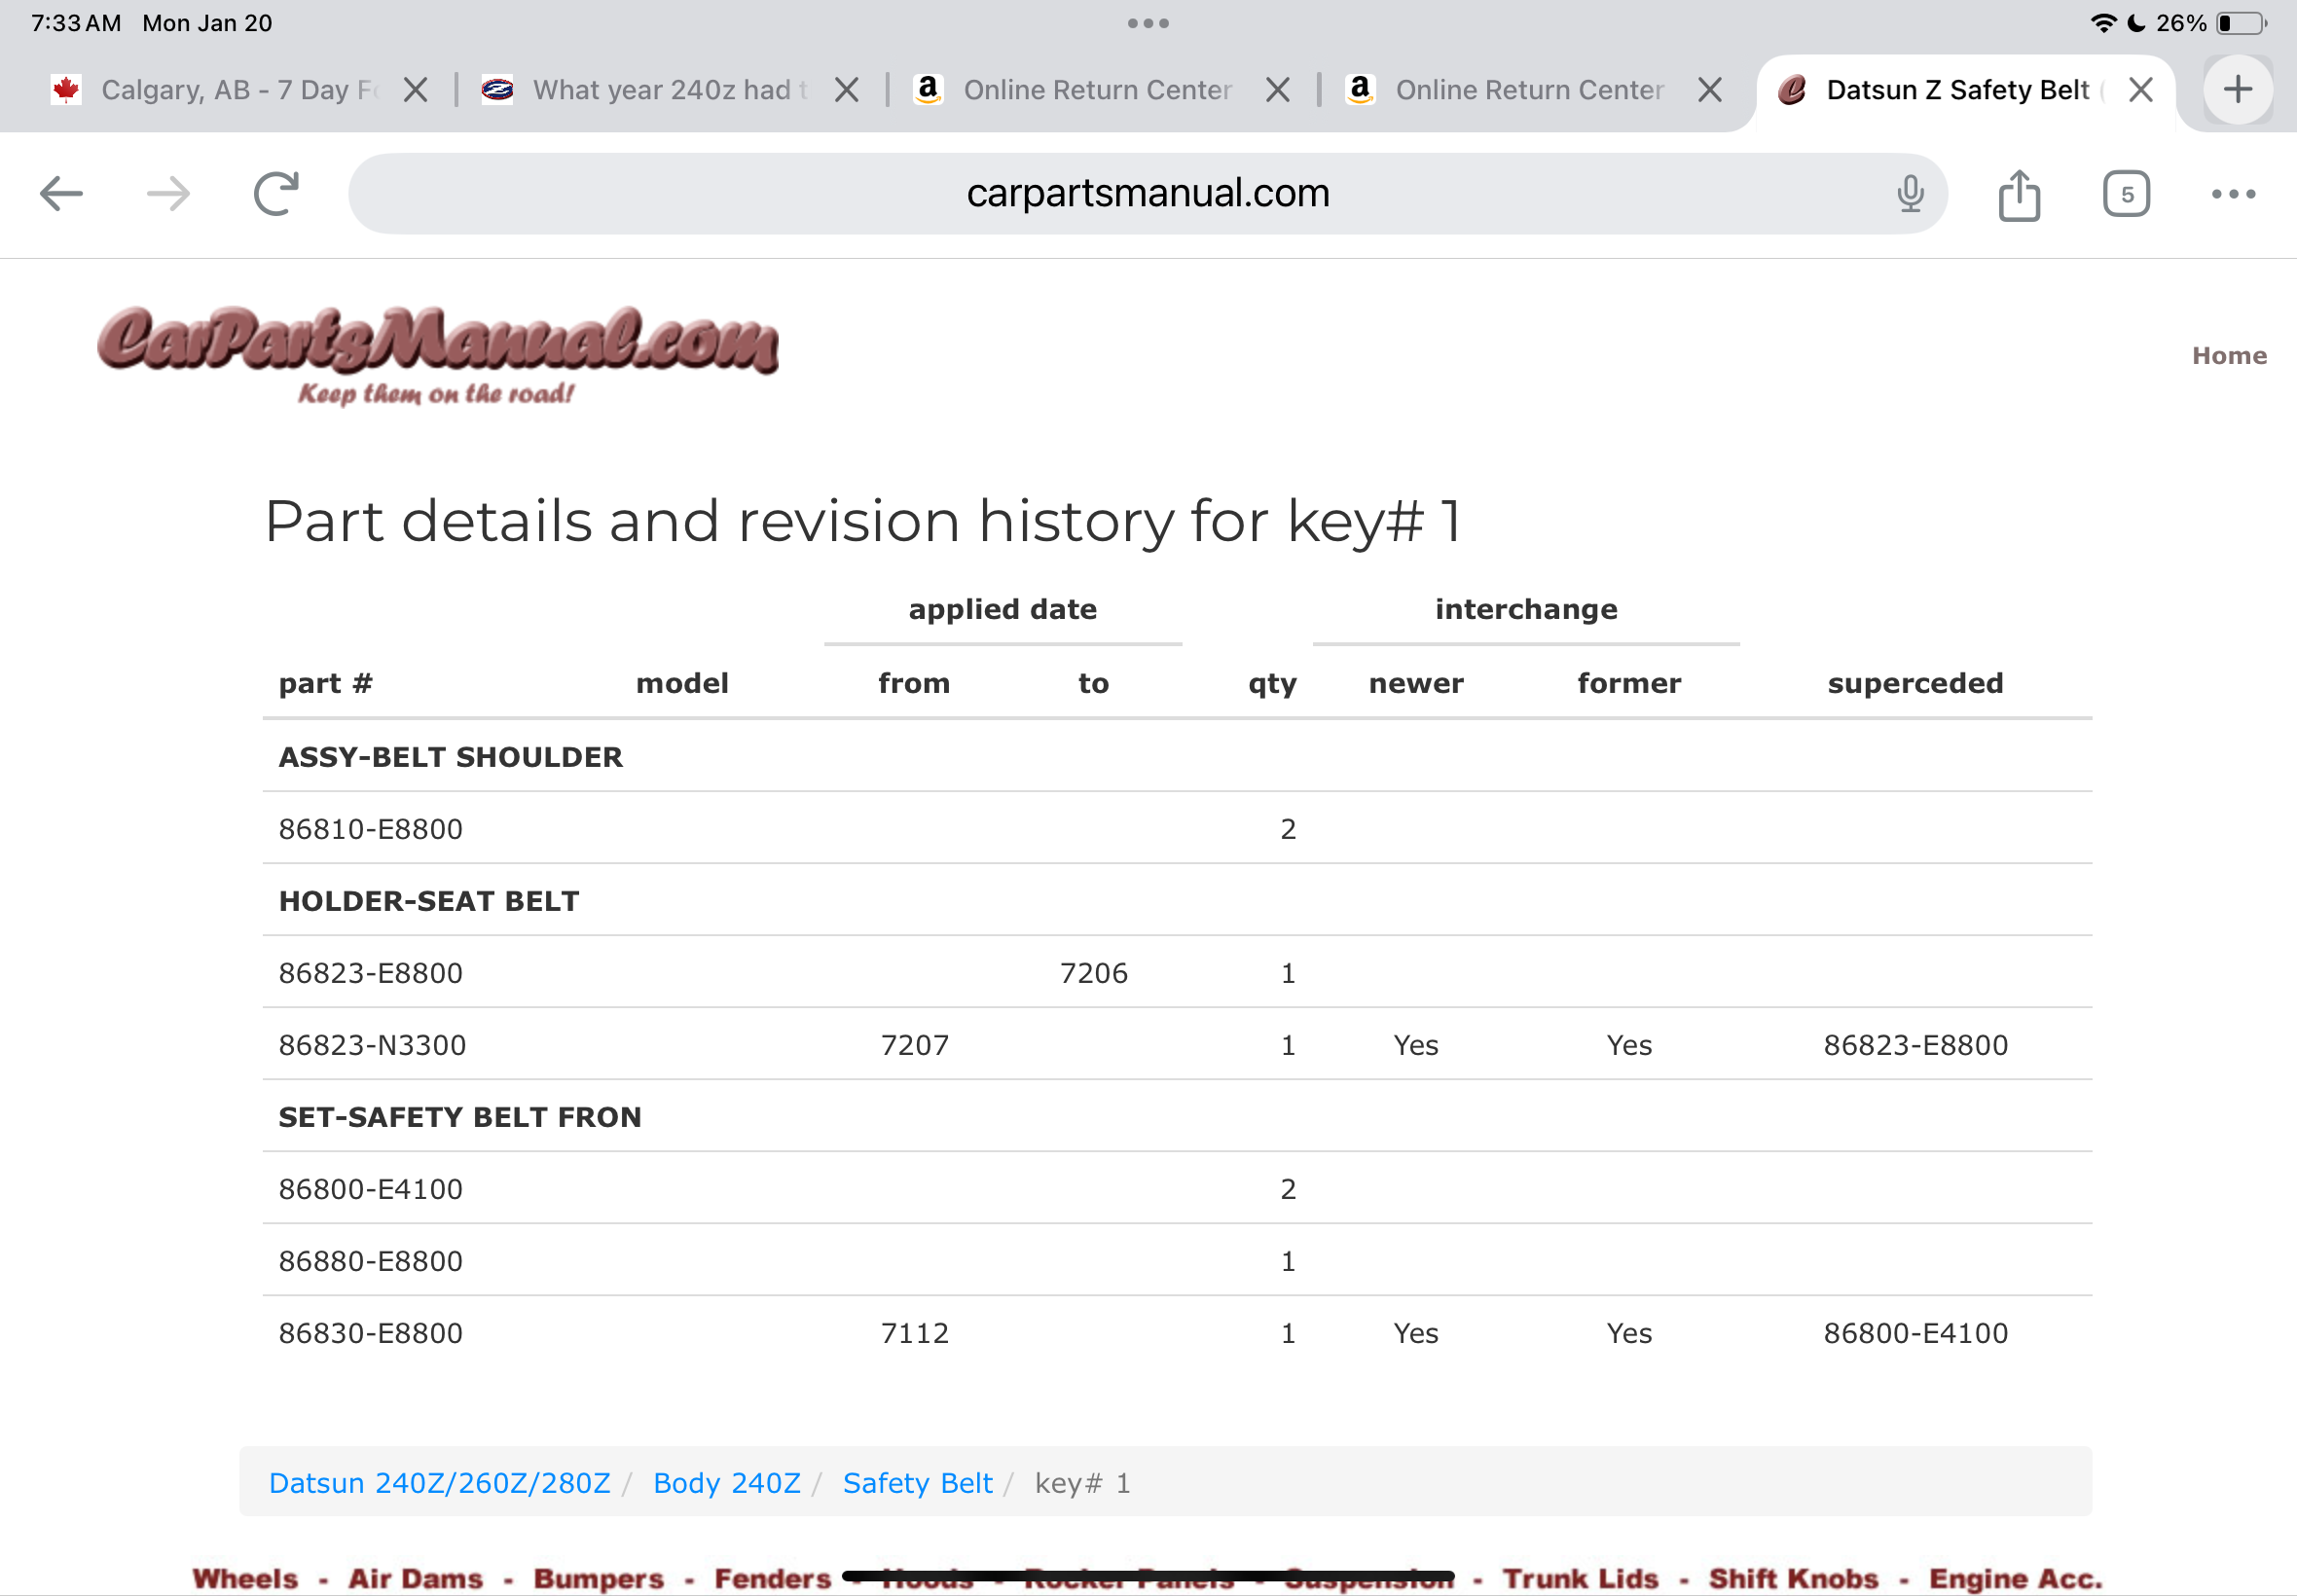Screen dimensions: 2297x1596
Task: Click the Fenders footer link
Action: pyautogui.click(x=772, y=1578)
